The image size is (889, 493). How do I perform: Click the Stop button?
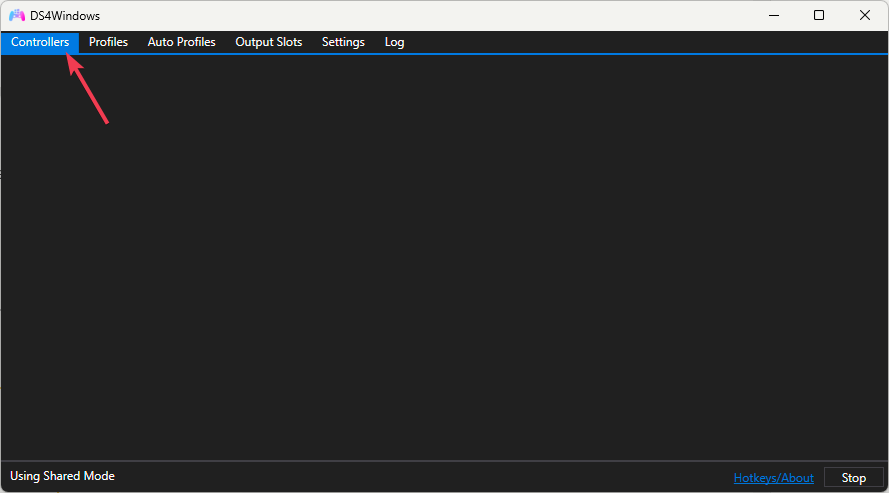(x=853, y=478)
